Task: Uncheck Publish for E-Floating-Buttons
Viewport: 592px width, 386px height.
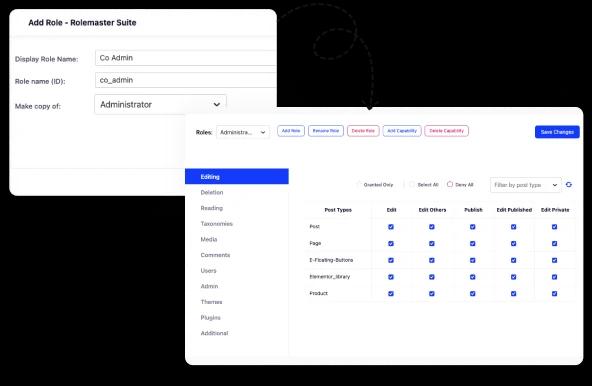Action: [x=472, y=260]
